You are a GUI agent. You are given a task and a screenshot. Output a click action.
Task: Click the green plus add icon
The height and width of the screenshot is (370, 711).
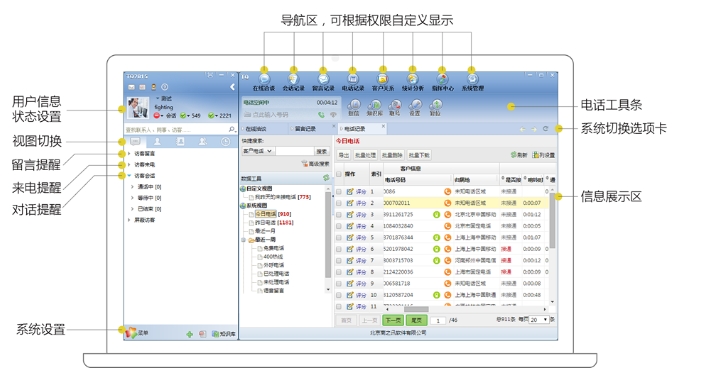[x=190, y=334]
